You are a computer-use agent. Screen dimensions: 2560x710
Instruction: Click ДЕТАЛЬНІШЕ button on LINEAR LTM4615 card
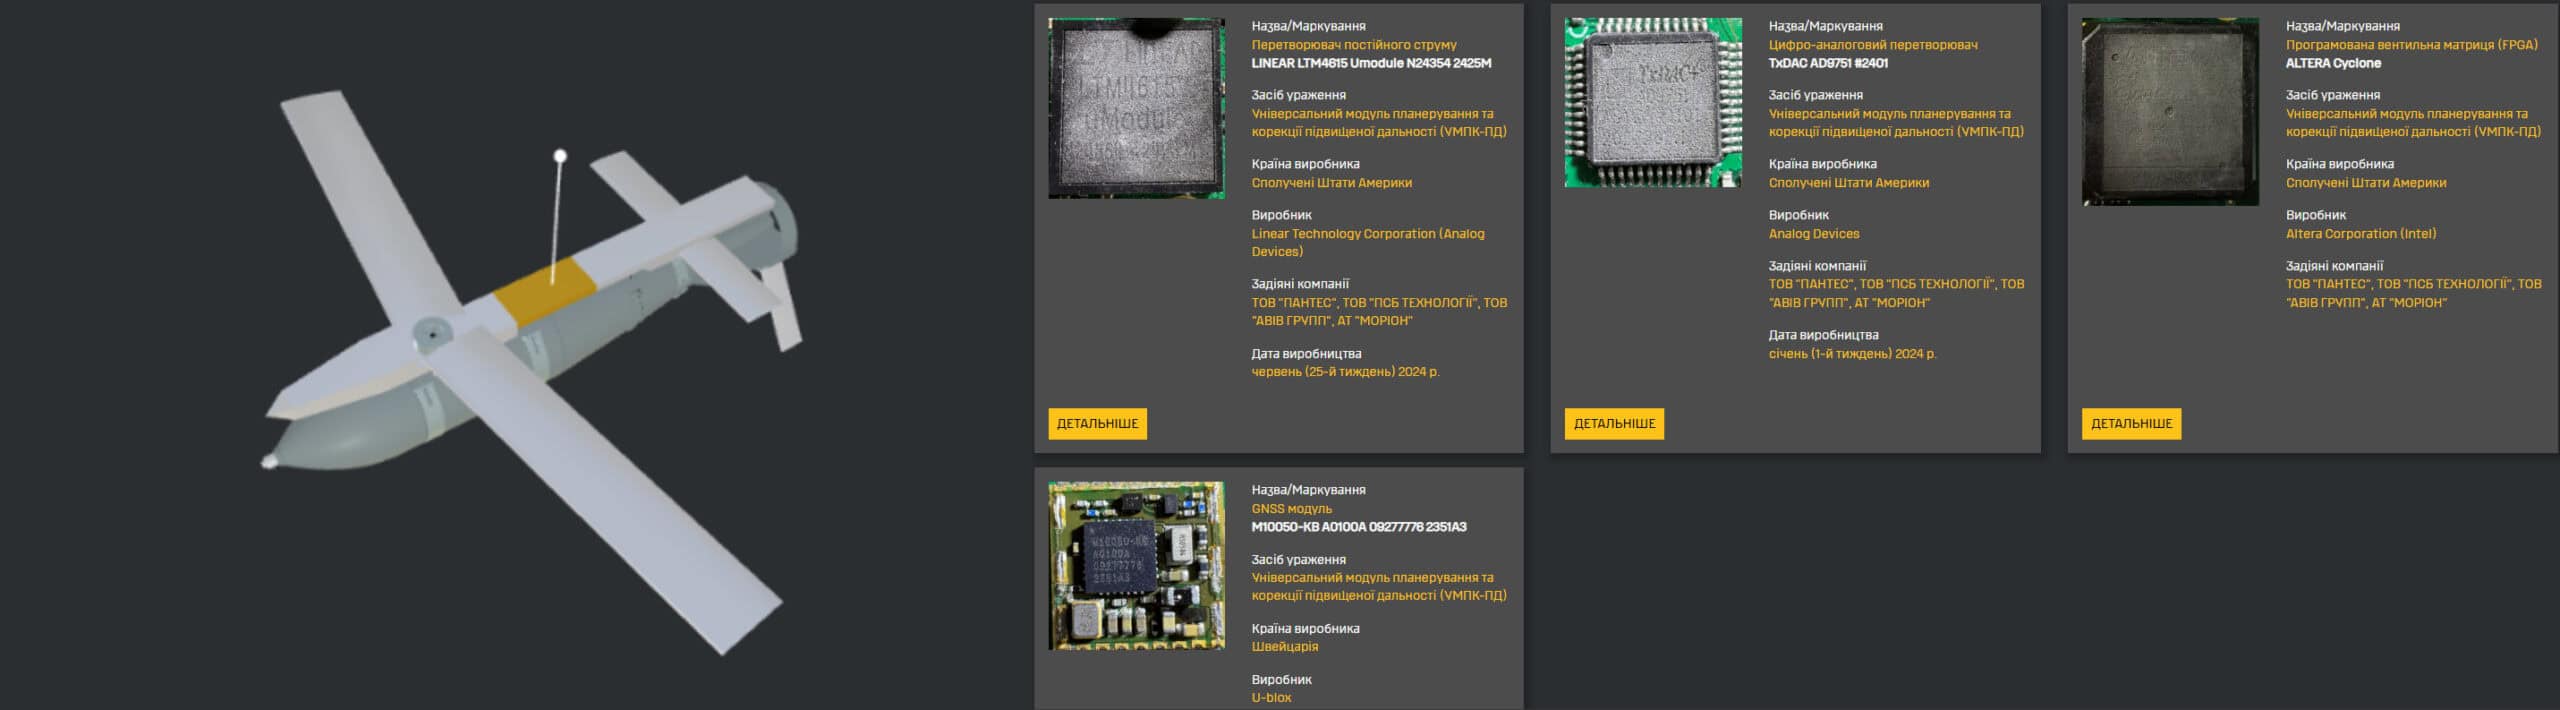(1097, 423)
